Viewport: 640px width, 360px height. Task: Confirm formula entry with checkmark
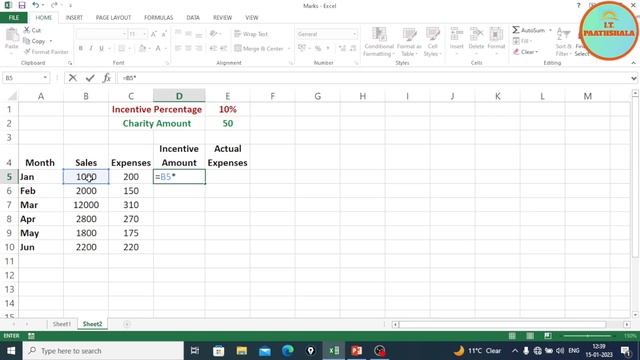(90, 78)
